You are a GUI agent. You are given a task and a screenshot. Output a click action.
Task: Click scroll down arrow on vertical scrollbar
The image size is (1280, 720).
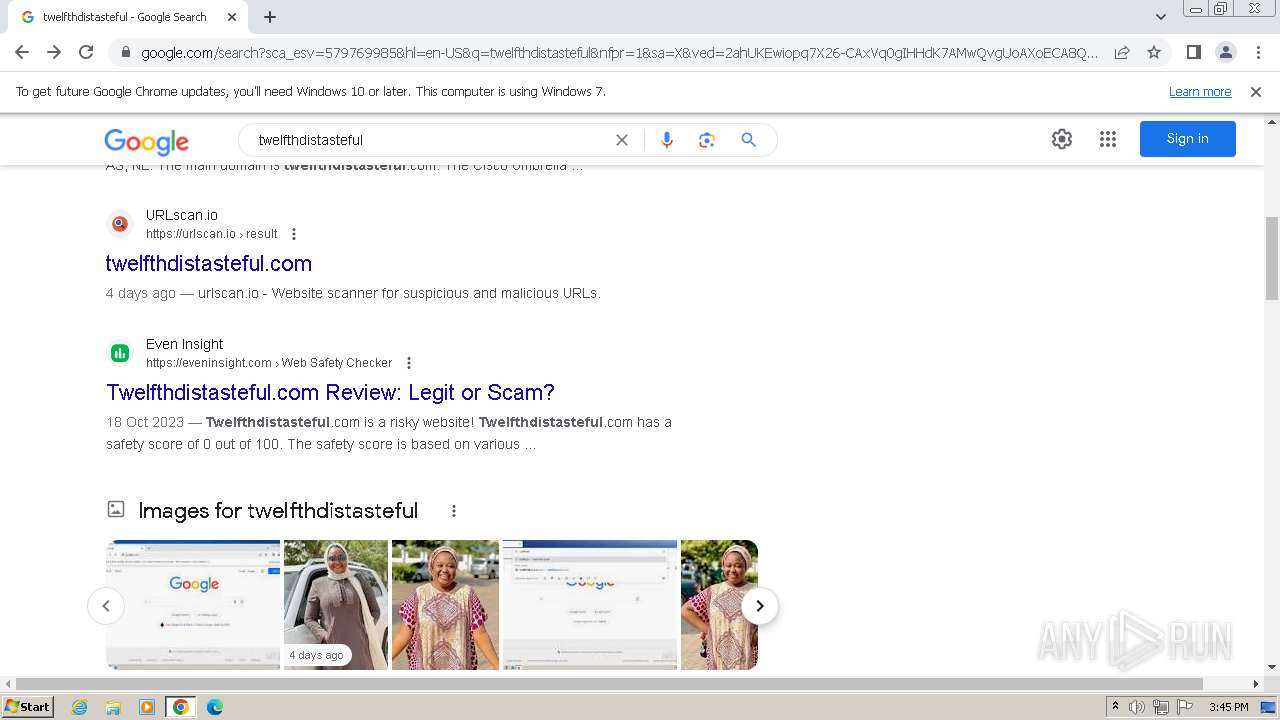(x=1272, y=667)
